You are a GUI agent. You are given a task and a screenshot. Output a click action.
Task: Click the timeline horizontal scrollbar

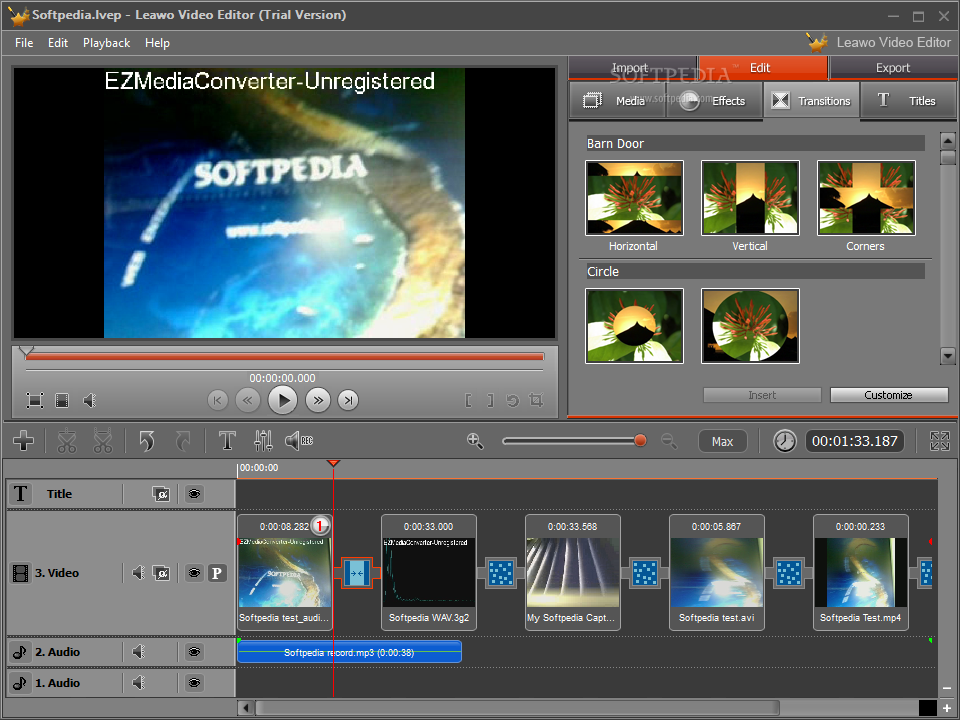pyautogui.click(x=518, y=708)
